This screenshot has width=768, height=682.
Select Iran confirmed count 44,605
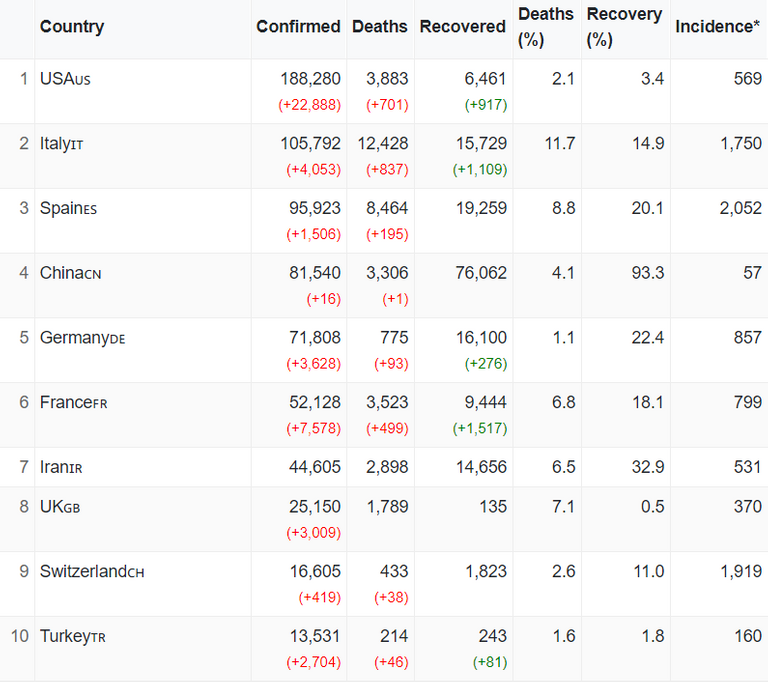click(x=315, y=467)
